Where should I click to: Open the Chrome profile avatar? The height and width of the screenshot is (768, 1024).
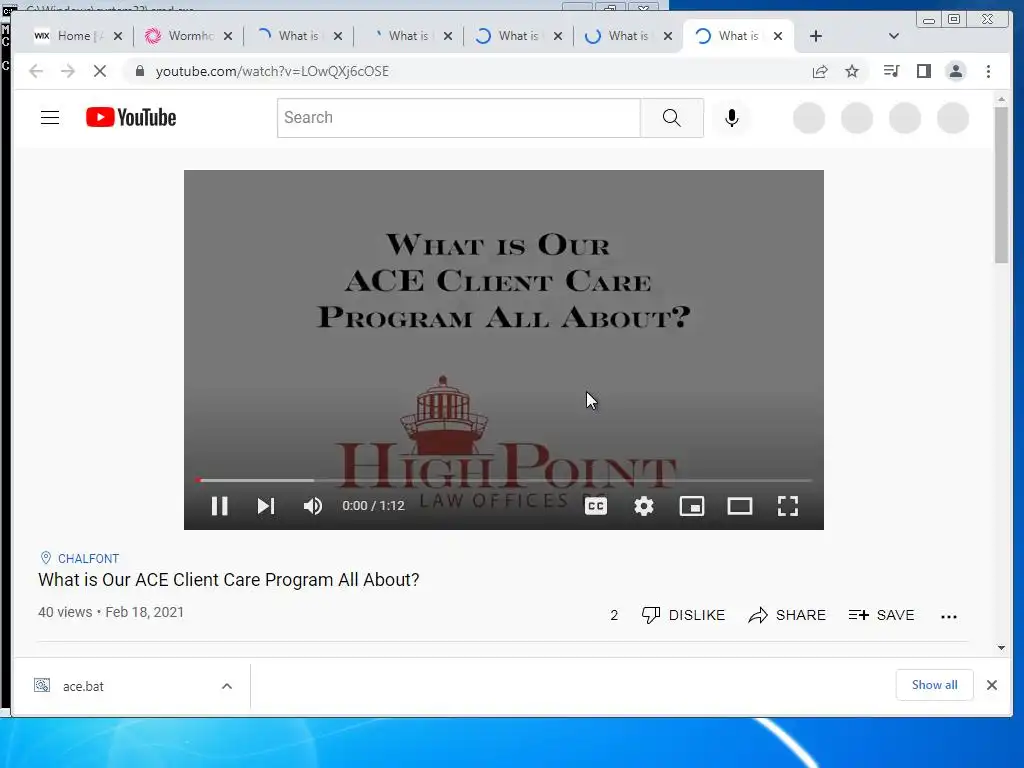[955, 71]
